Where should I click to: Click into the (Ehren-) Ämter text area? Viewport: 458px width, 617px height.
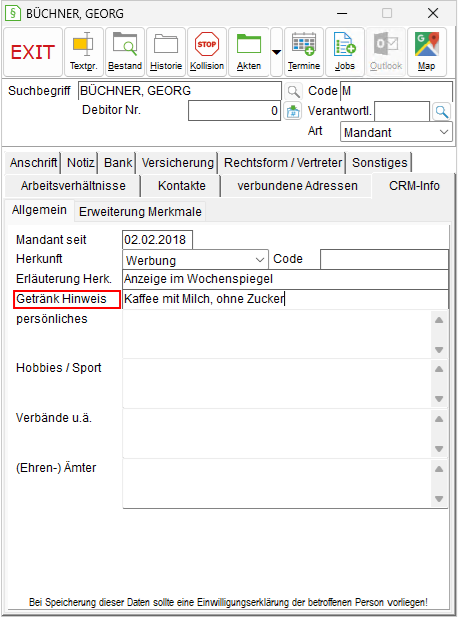[277, 484]
